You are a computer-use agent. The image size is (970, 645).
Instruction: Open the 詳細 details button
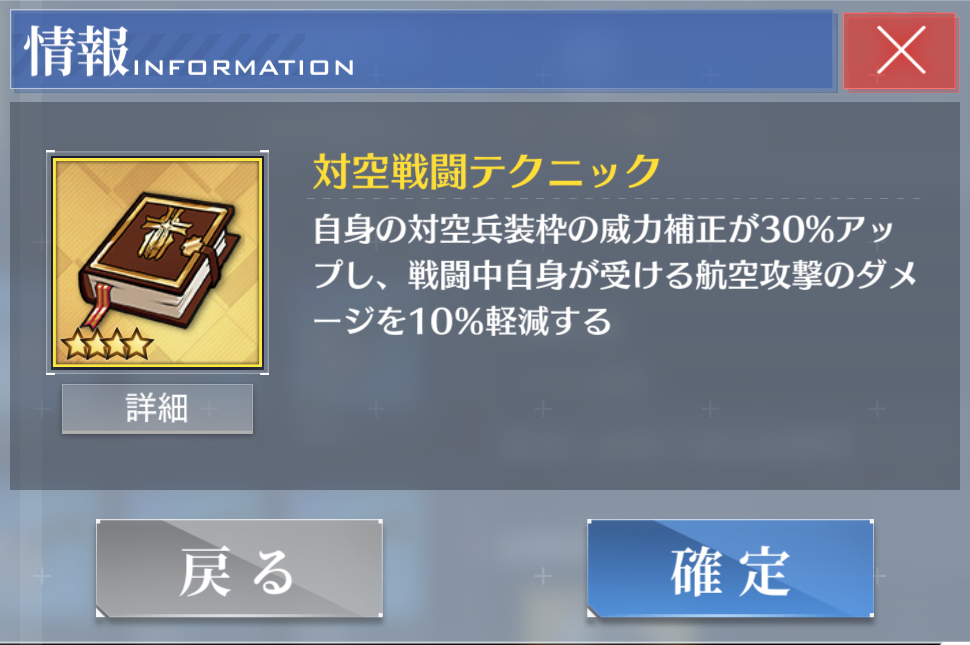click(x=157, y=409)
